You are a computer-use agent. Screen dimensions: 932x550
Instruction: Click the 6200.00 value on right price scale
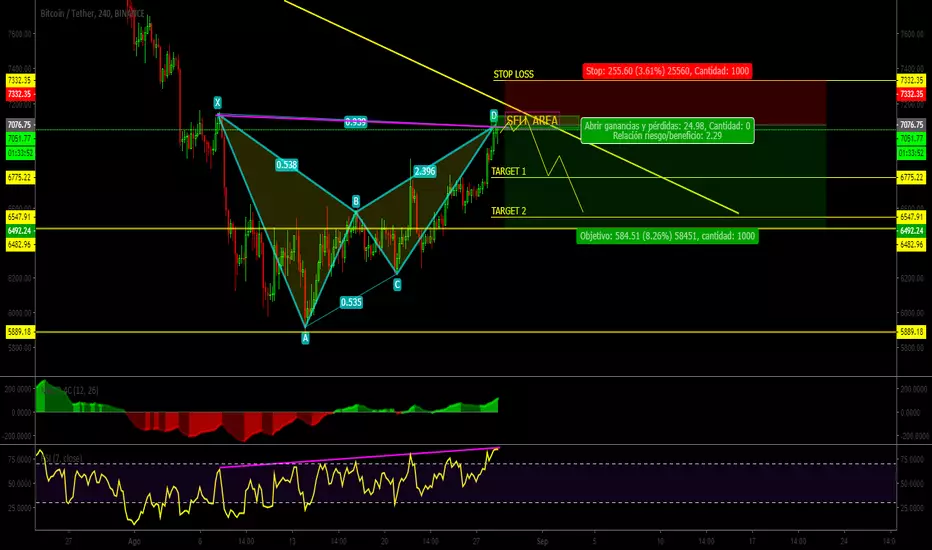click(912, 278)
